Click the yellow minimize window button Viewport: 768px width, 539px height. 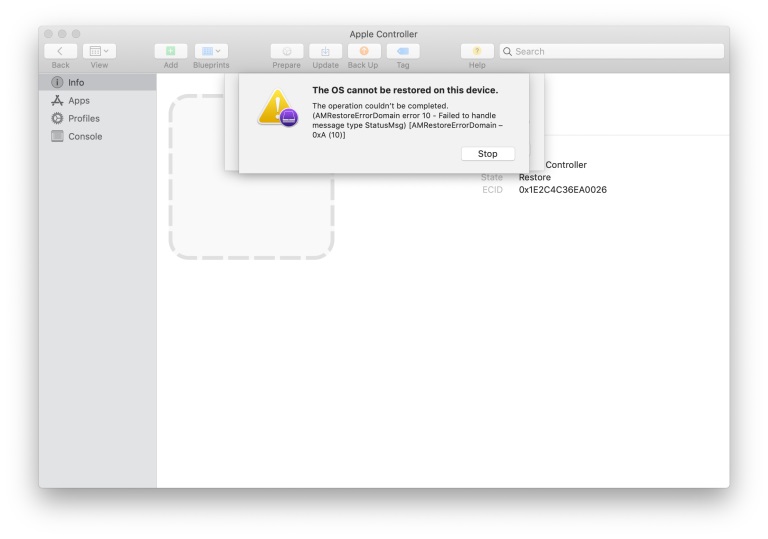[62, 34]
